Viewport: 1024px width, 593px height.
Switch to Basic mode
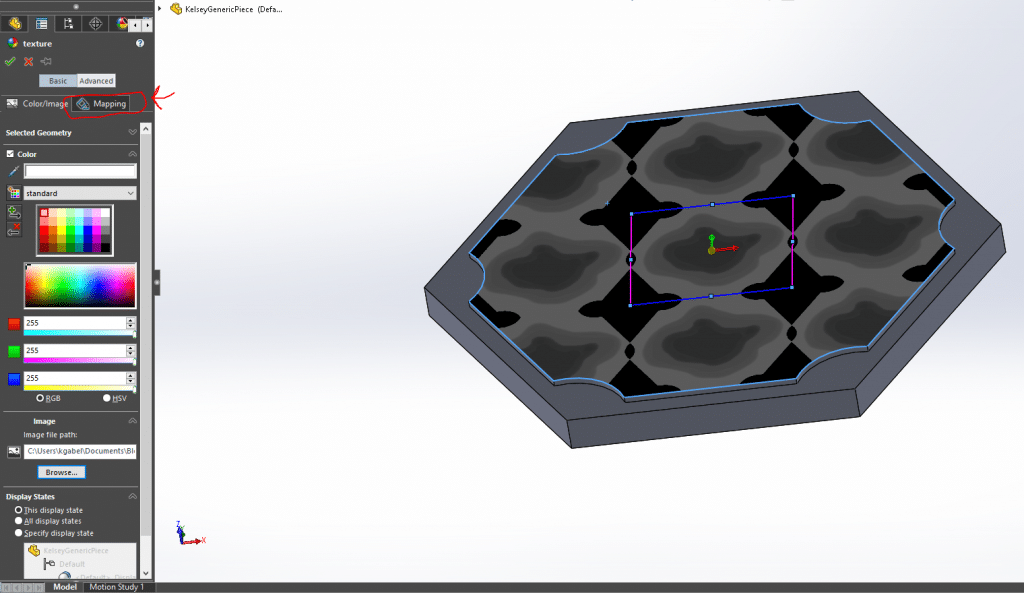pyautogui.click(x=57, y=81)
